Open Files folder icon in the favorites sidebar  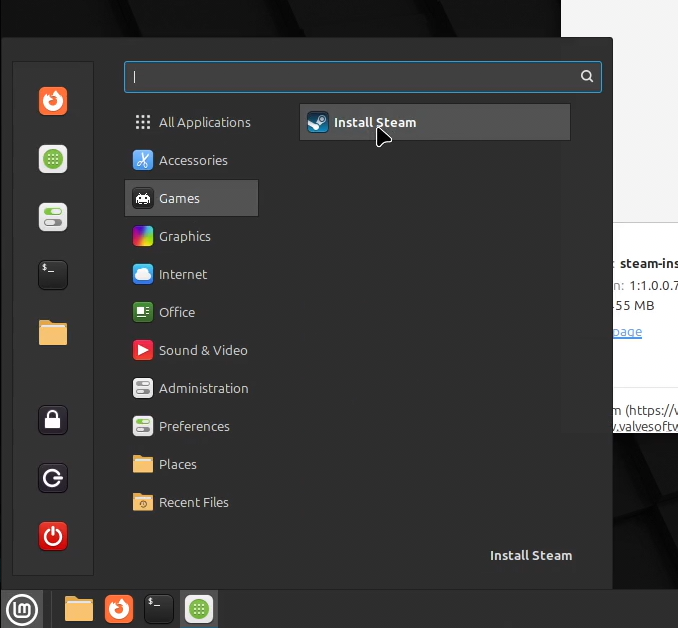point(53,333)
